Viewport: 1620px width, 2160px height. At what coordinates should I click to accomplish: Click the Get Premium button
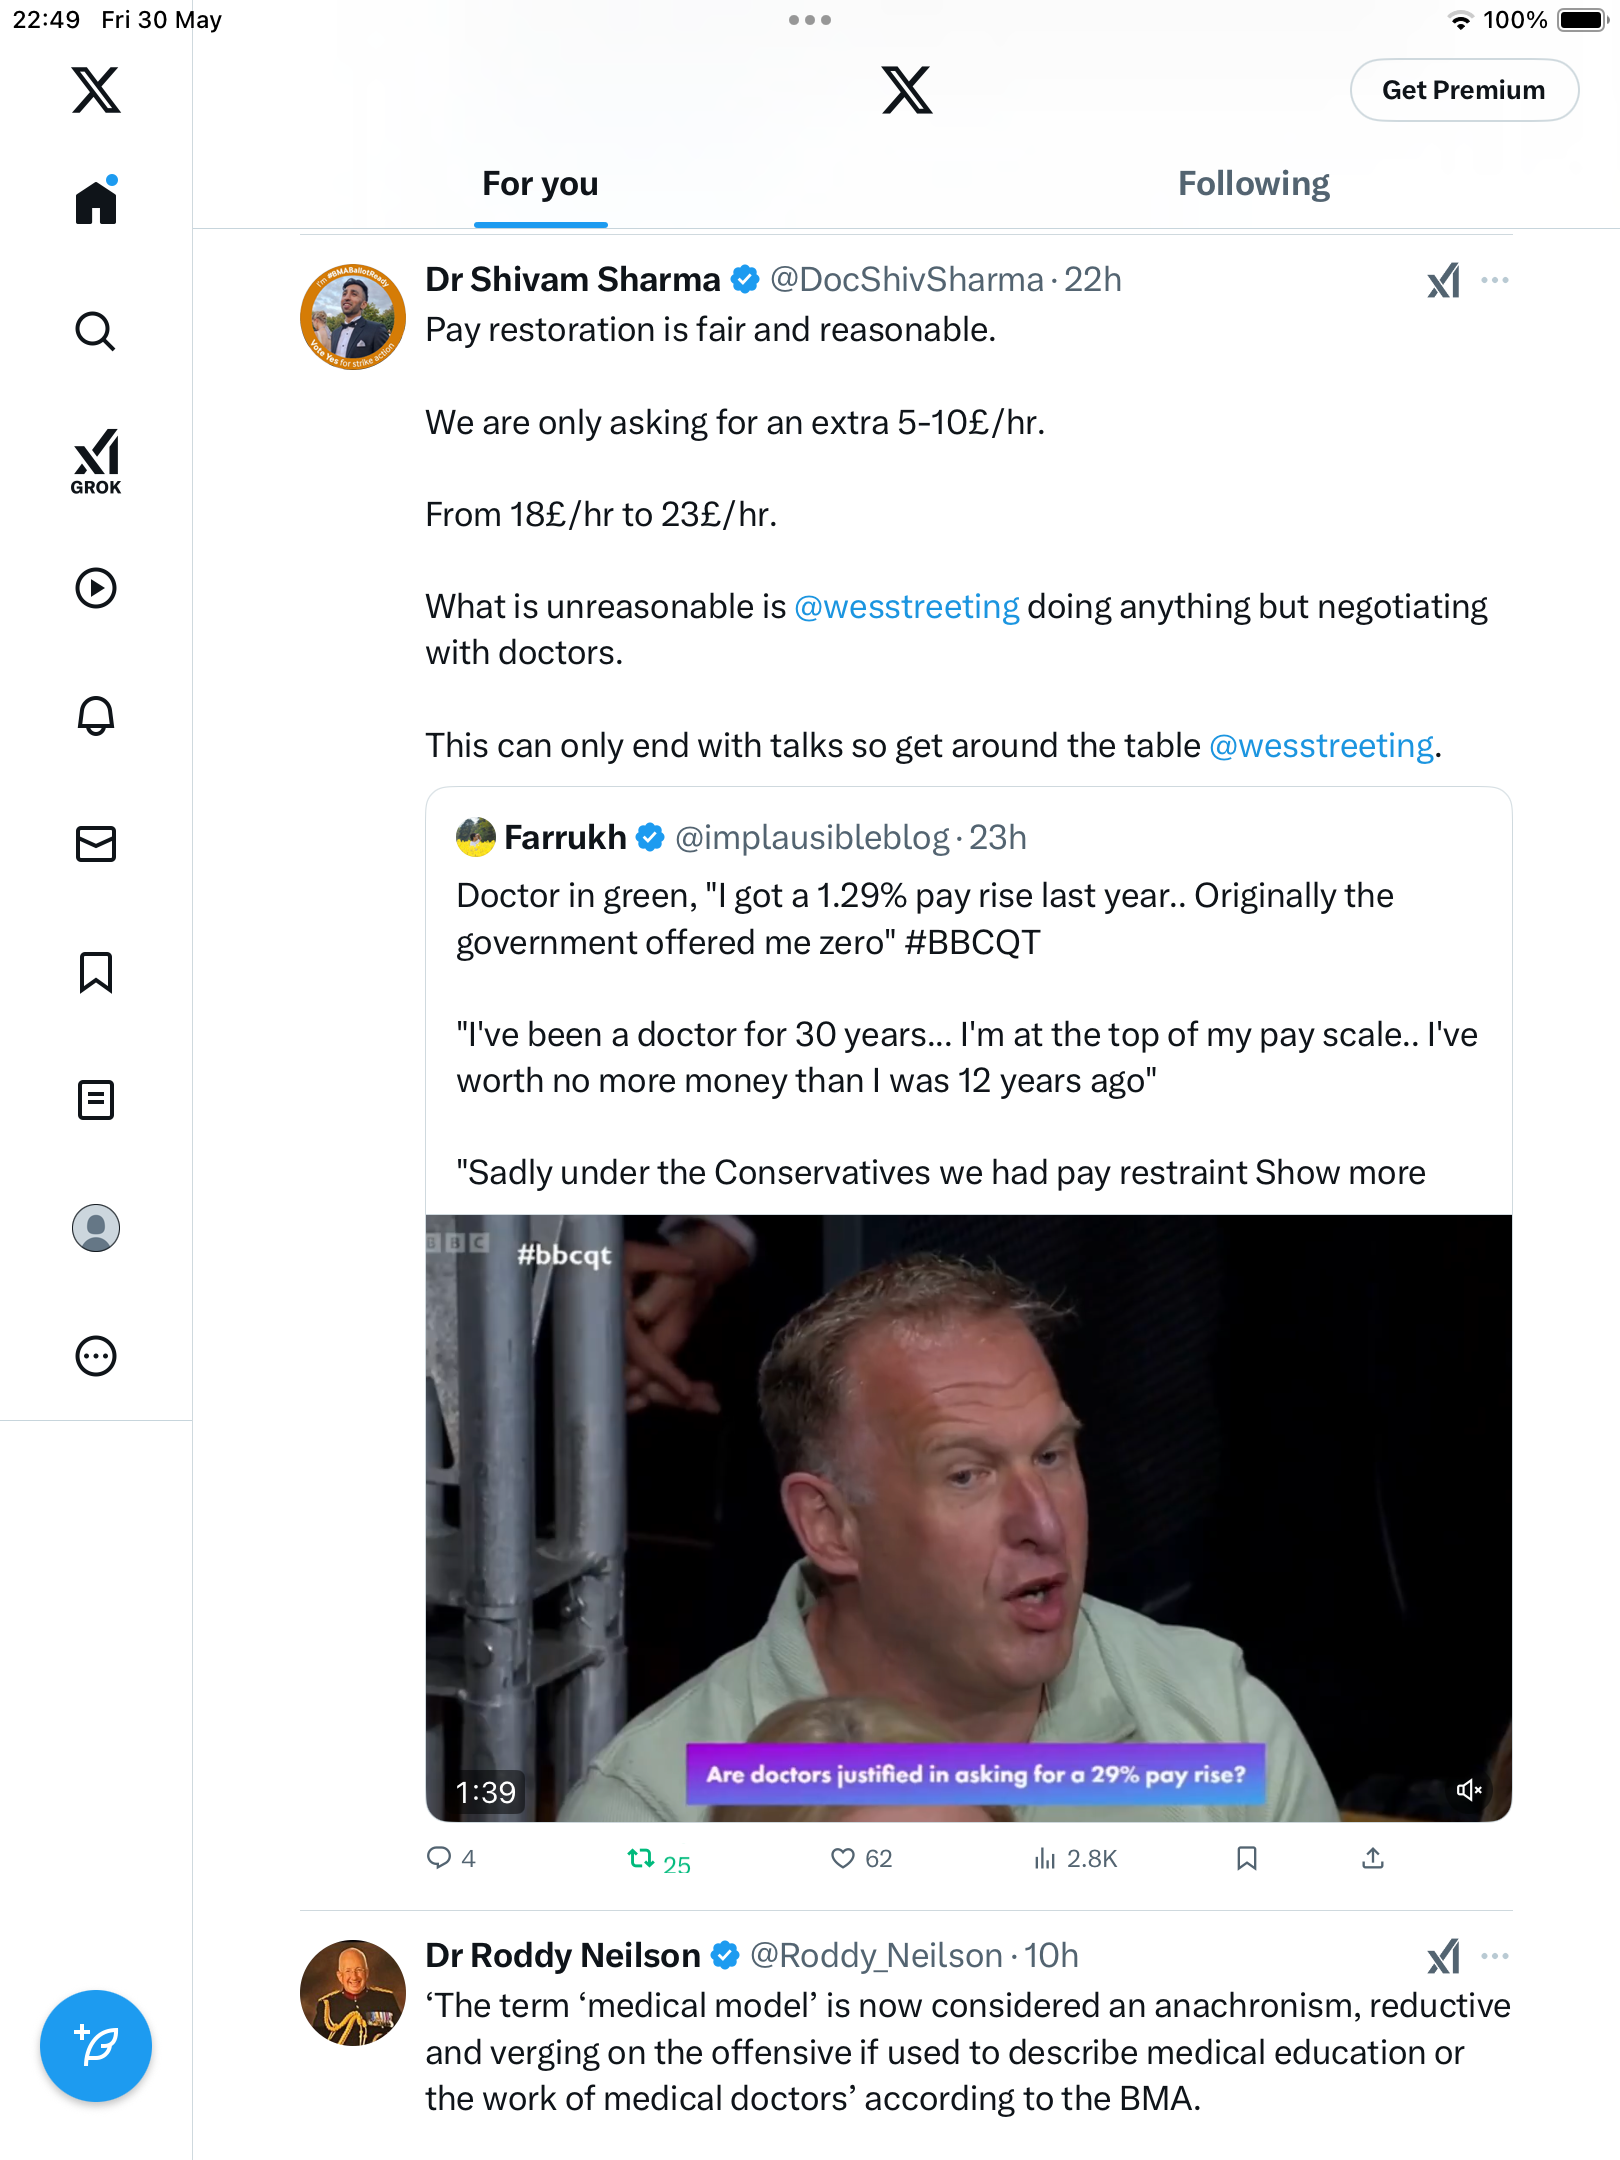(x=1464, y=90)
